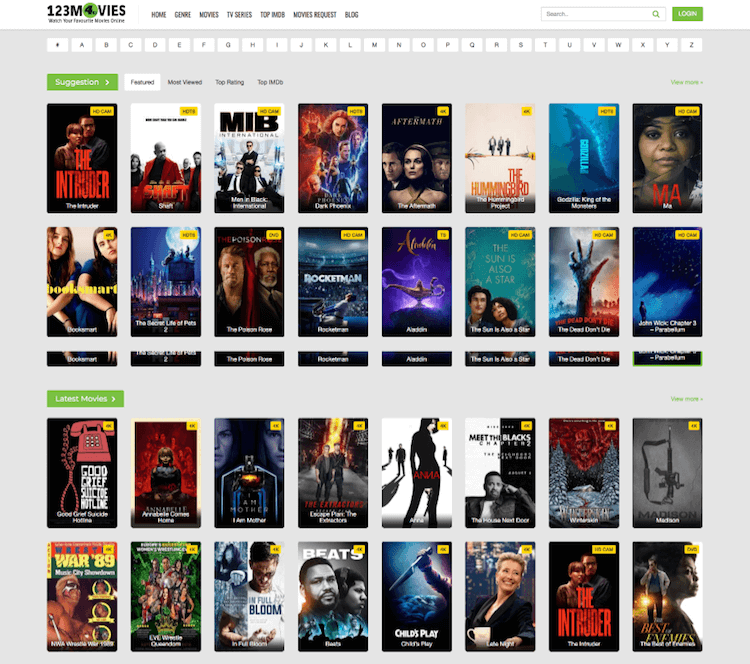Click the Suggestion section heading button
Image resolution: width=750 pixels, height=664 pixels.
coord(83,82)
